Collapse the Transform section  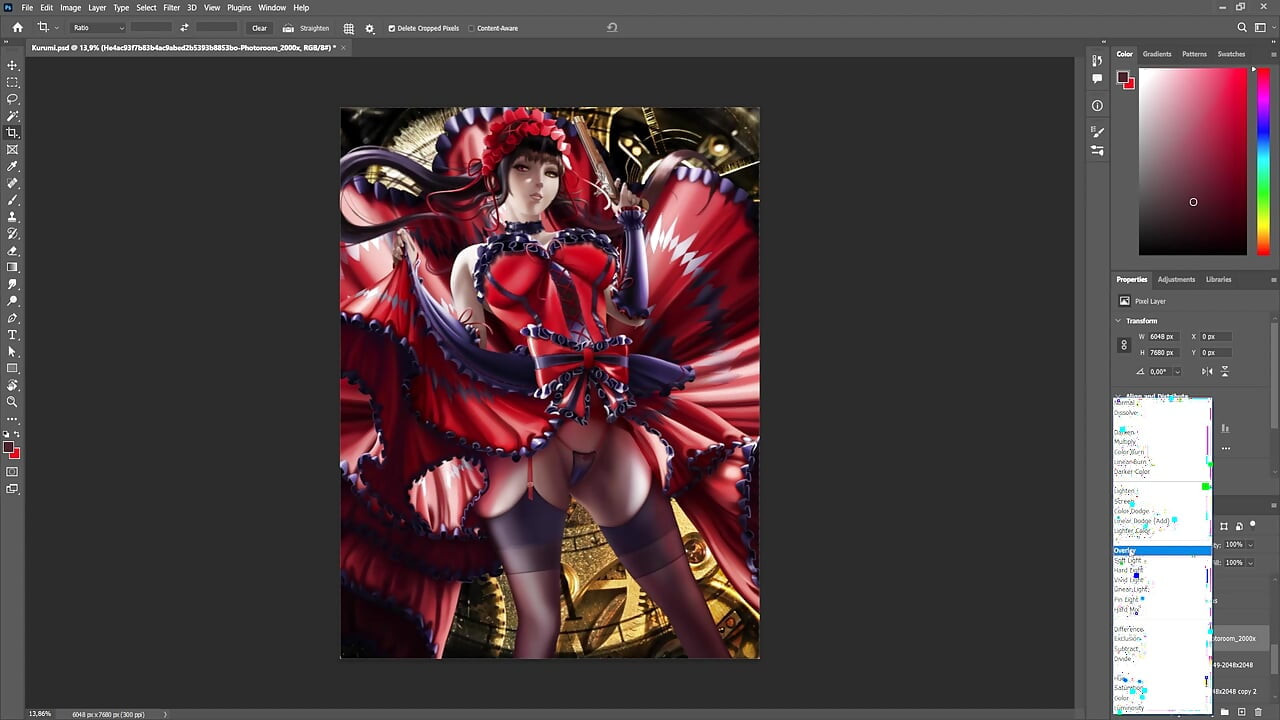(x=1117, y=320)
